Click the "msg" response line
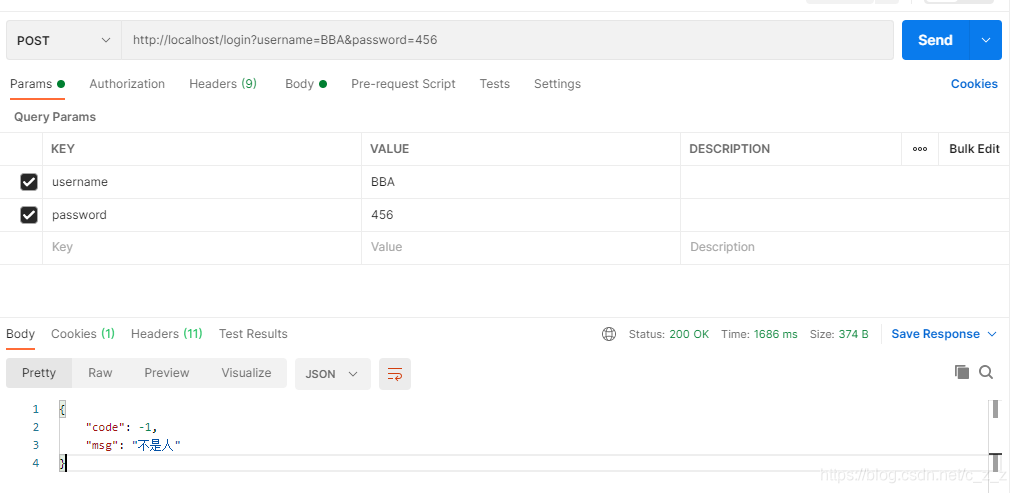Viewport: 1016px width, 493px height. coord(133,445)
